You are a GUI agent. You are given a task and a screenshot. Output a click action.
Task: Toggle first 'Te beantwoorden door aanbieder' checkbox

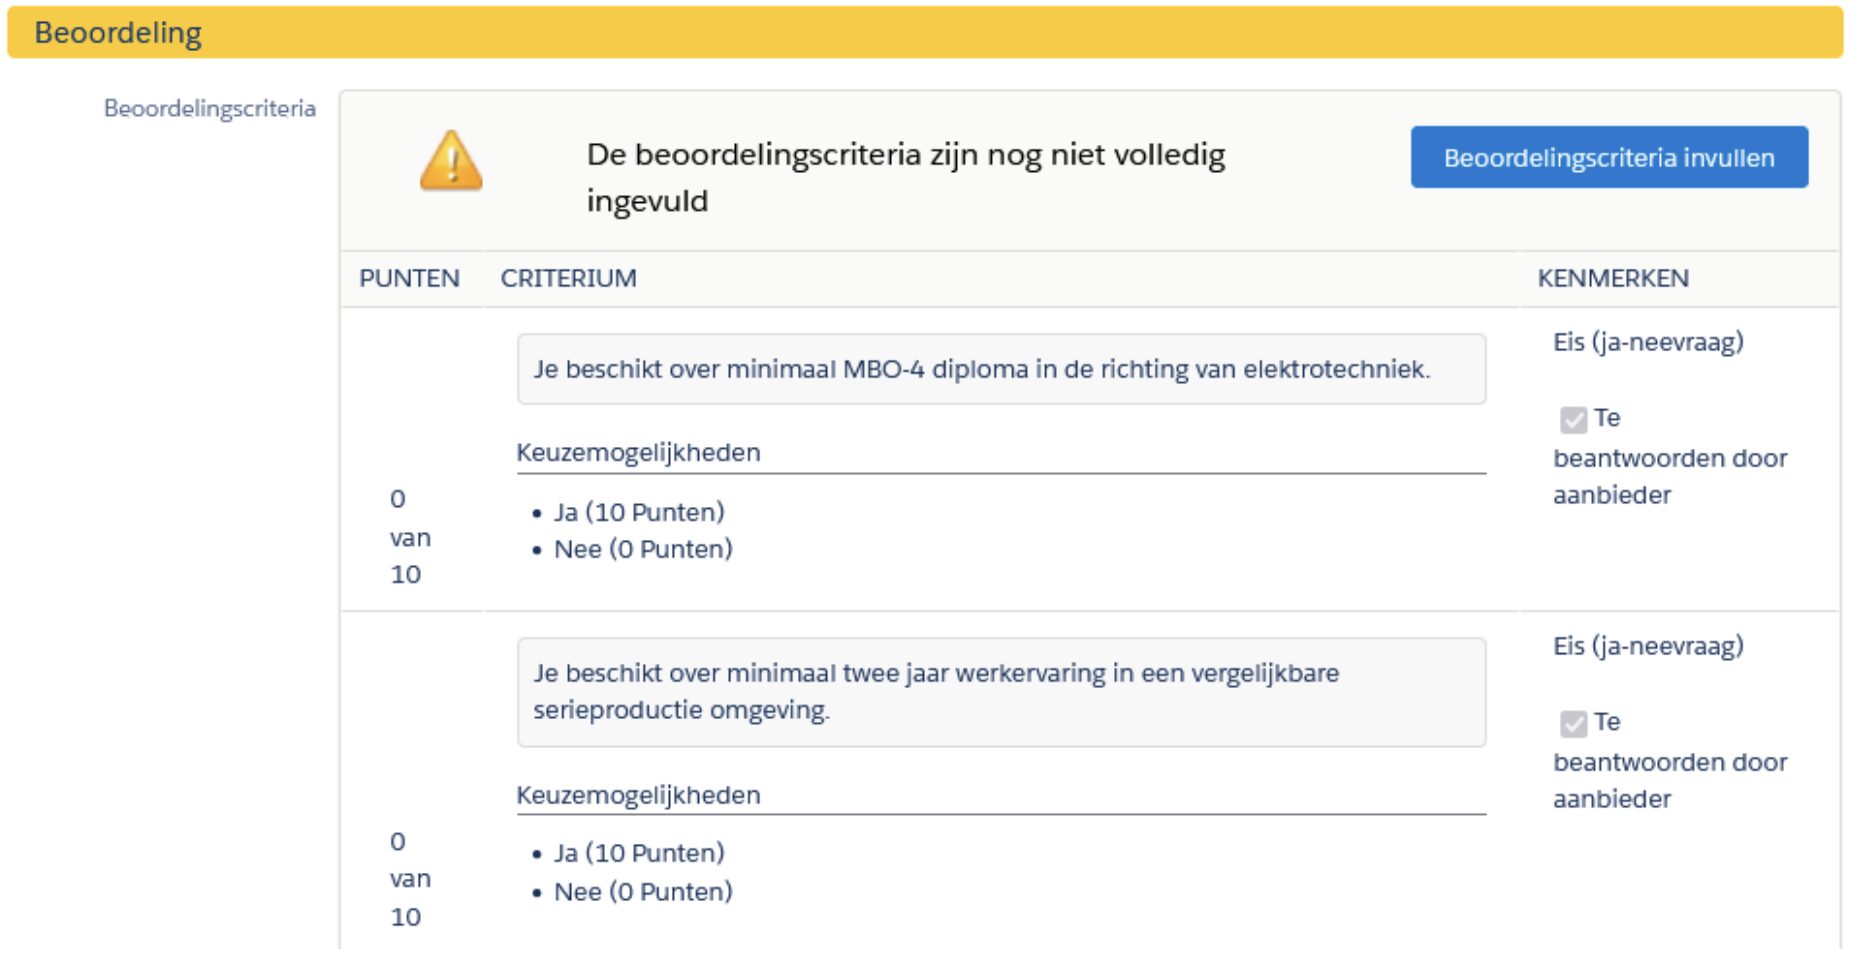tap(1573, 420)
